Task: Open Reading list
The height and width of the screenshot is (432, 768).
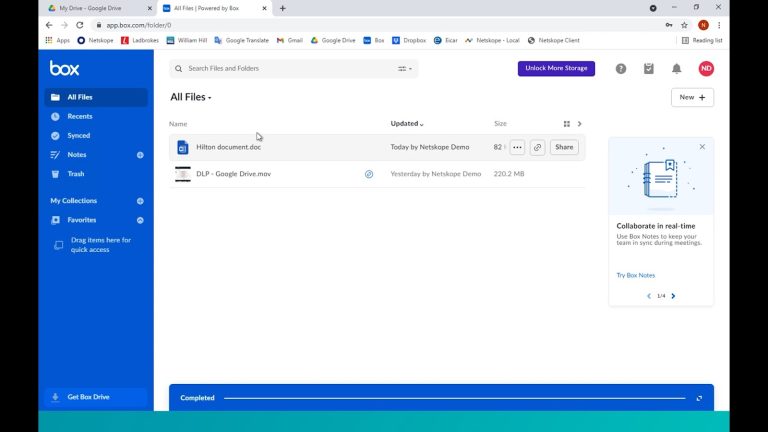Action: point(702,40)
